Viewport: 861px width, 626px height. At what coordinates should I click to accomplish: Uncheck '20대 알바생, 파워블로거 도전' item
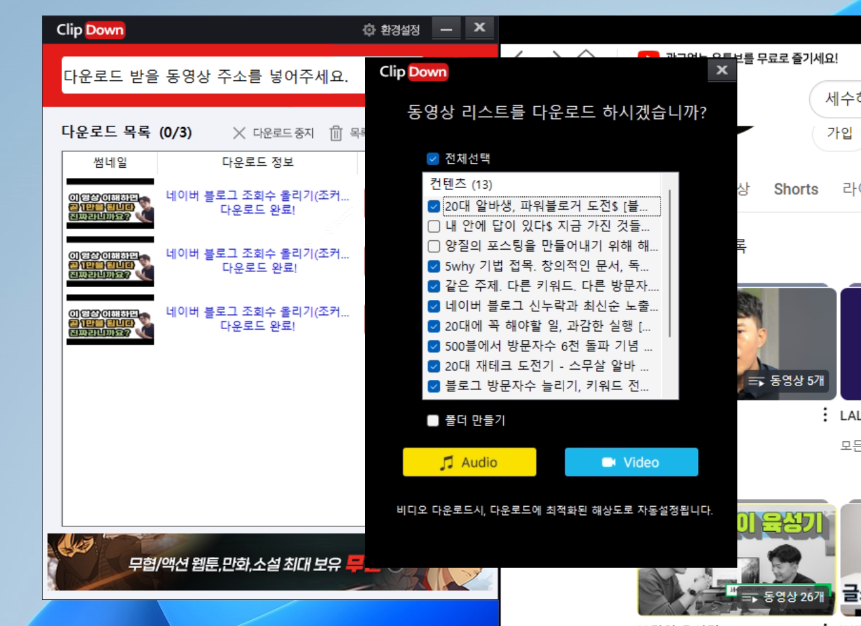click(434, 206)
